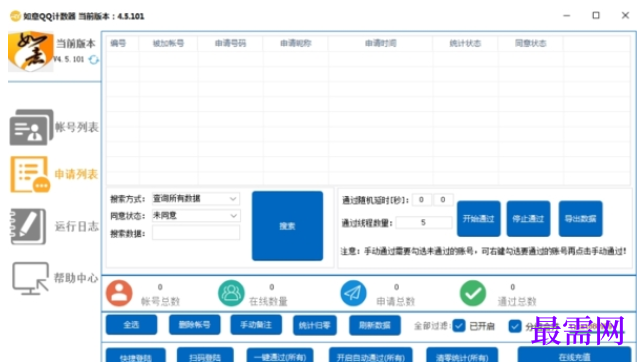Click the 申请昵称 column header
This screenshot has height=362, width=643.
point(295,43)
